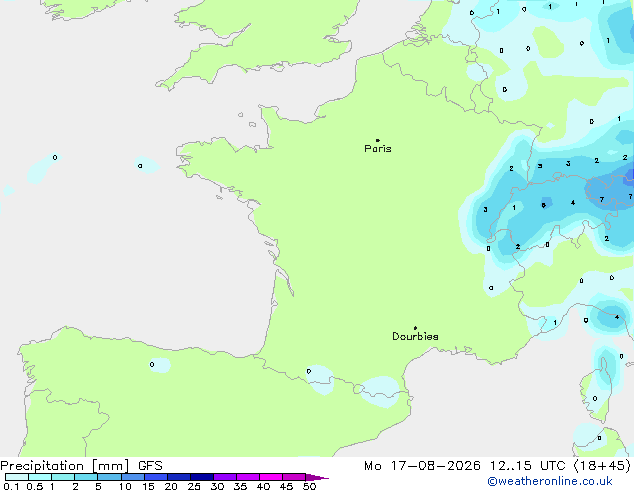
Task: Click the magenta 45 mm legend swatch
Action: tap(294, 477)
